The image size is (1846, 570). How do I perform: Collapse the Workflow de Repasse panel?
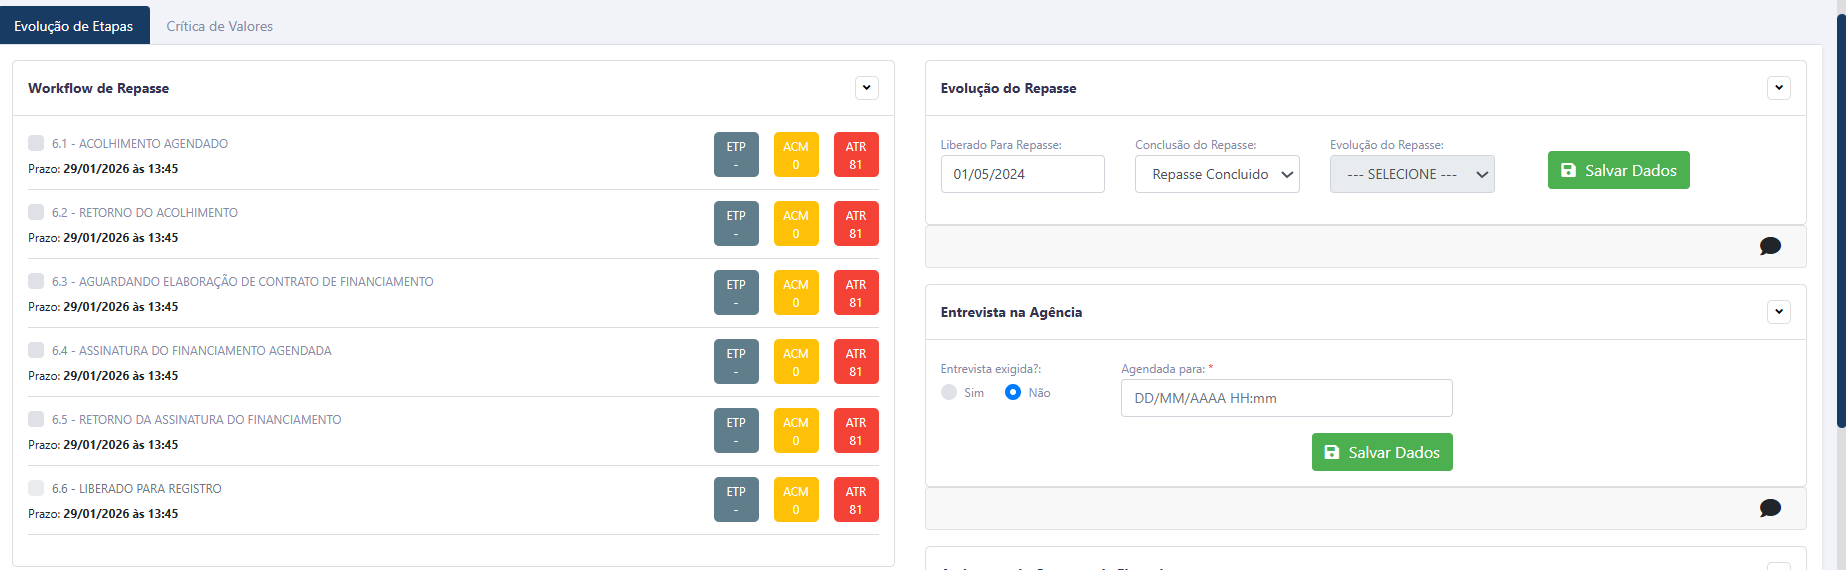click(x=867, y=88)
